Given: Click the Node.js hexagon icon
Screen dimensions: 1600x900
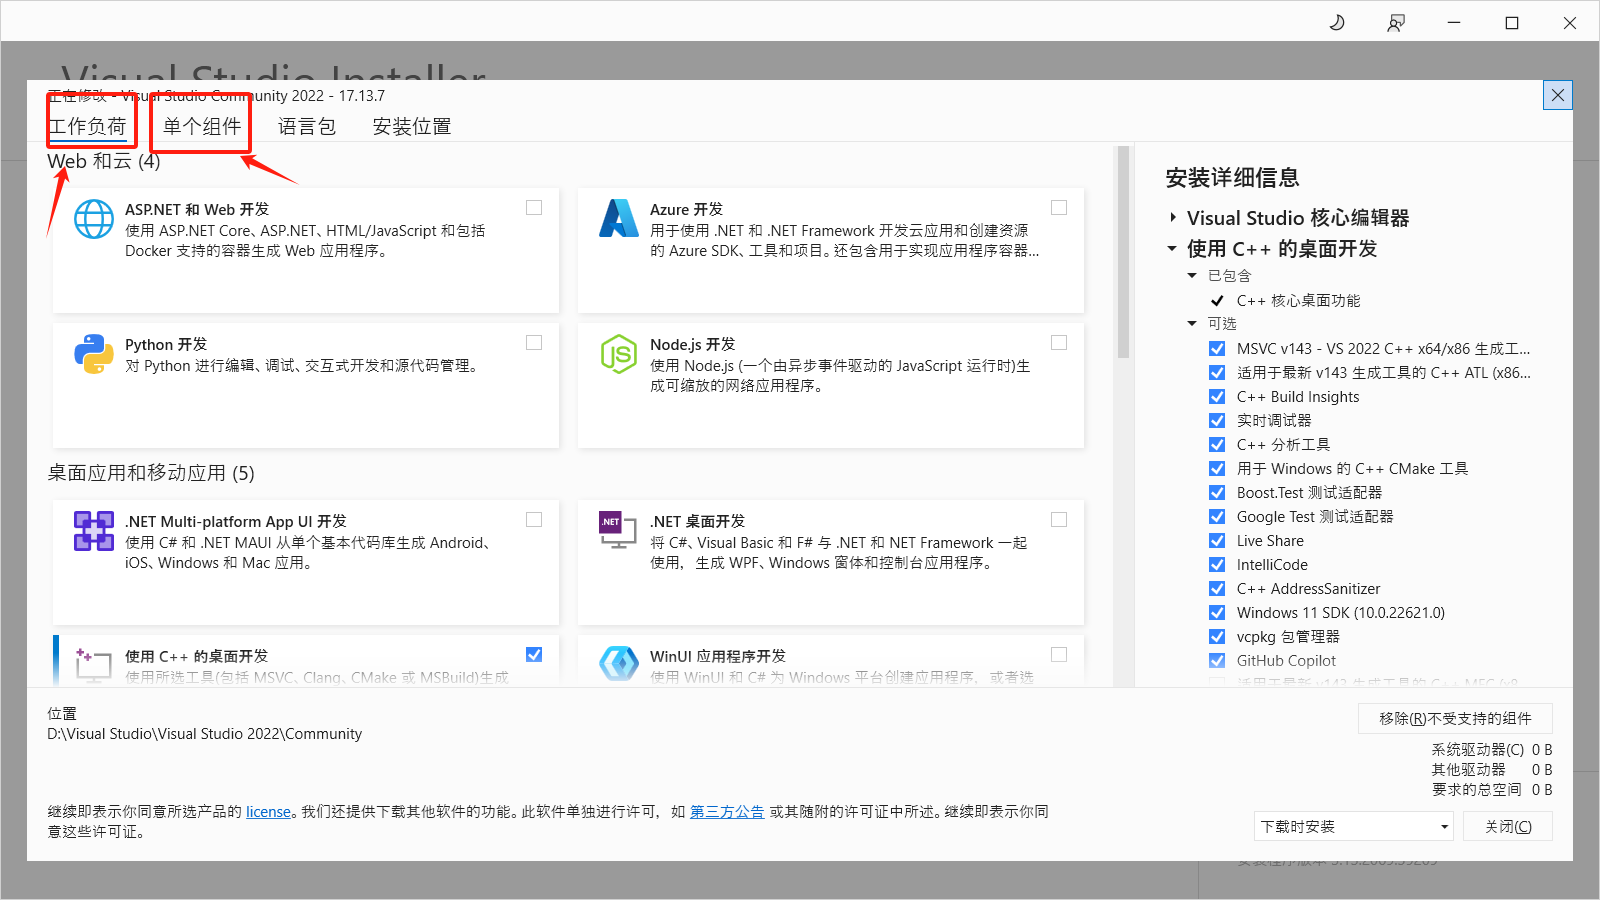Looking at the screenshot, I should pyautogui.click(x=618, y=354).
